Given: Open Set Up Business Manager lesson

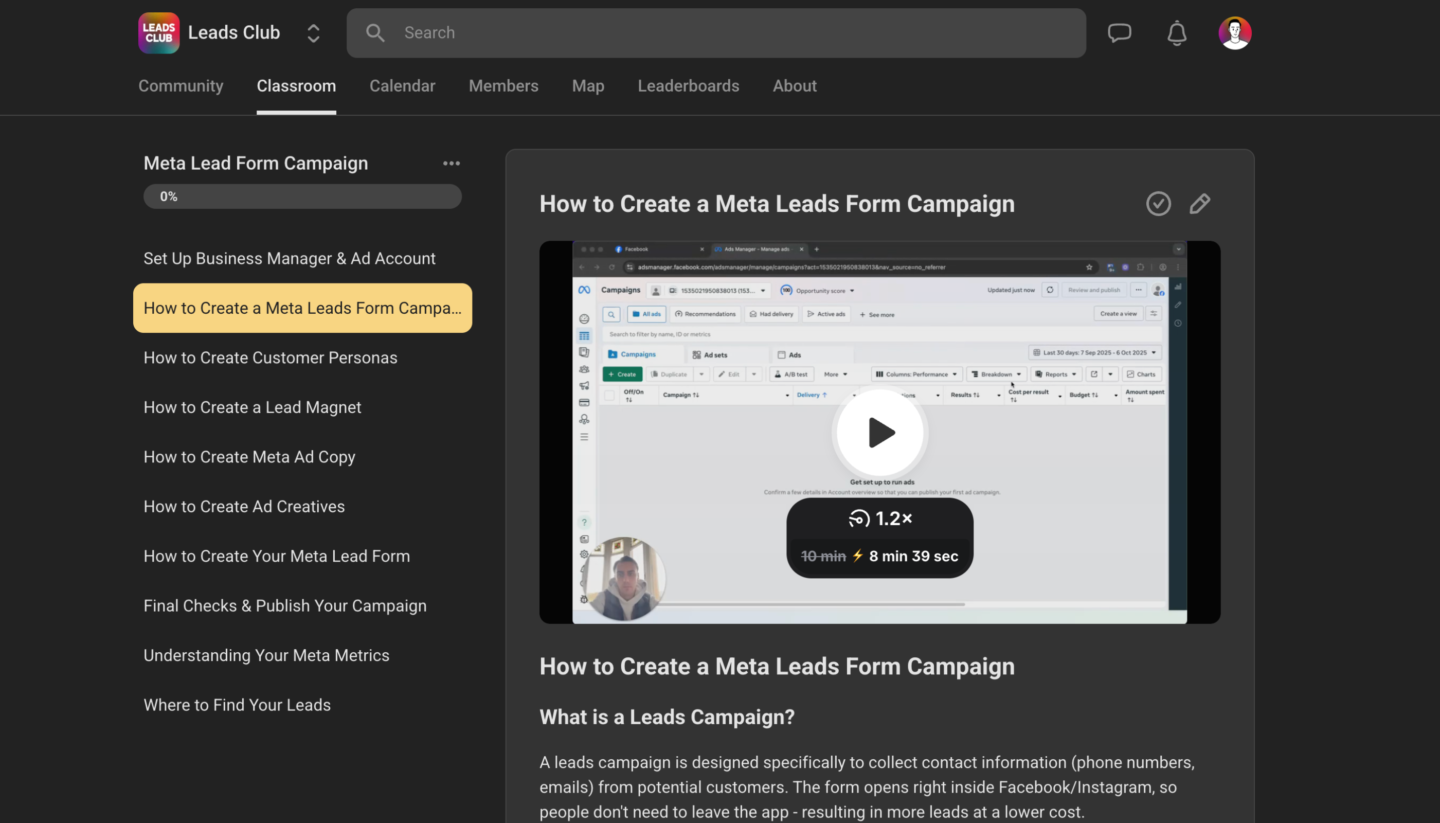Looking at the screenshot, I should (x=289, y=258).
